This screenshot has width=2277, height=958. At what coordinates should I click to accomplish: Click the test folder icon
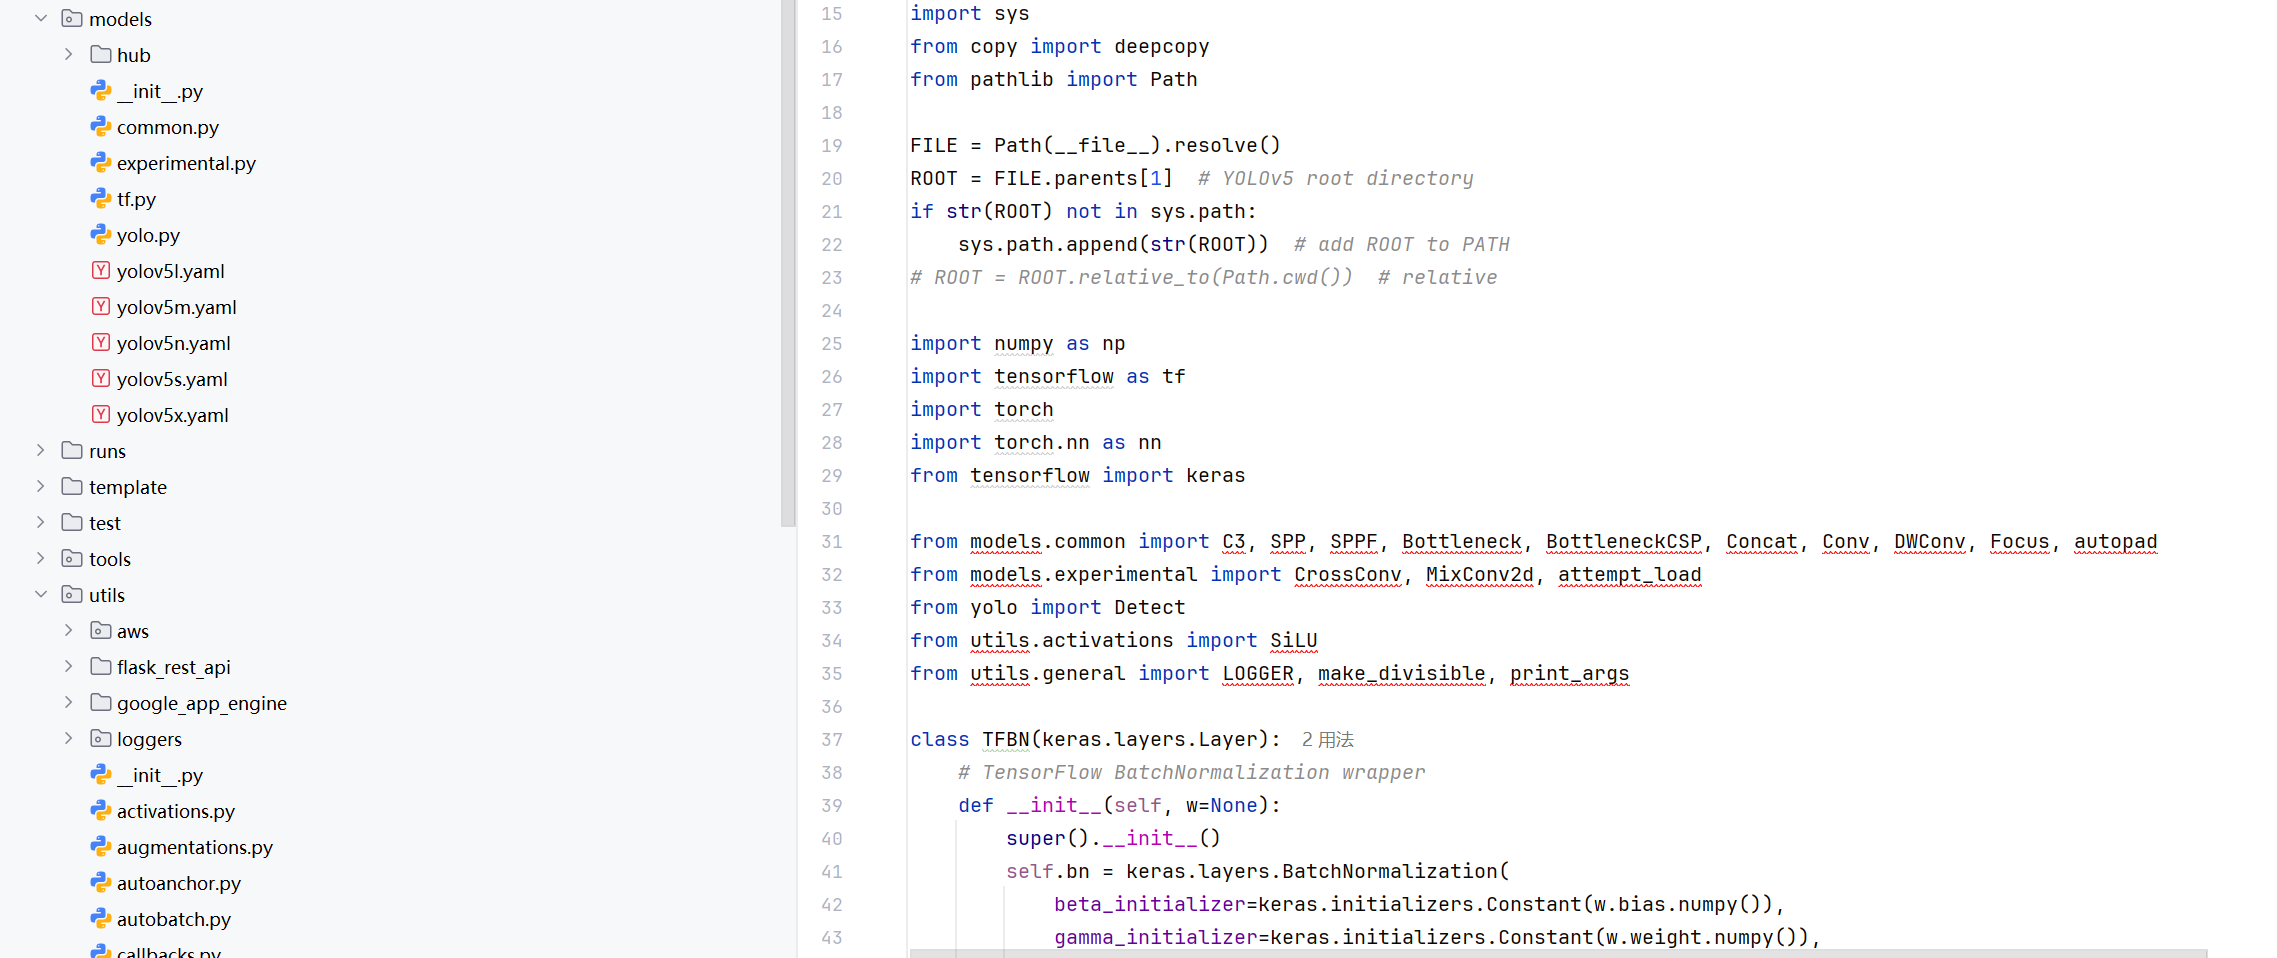pyautogui.click(x=72, y=522)
